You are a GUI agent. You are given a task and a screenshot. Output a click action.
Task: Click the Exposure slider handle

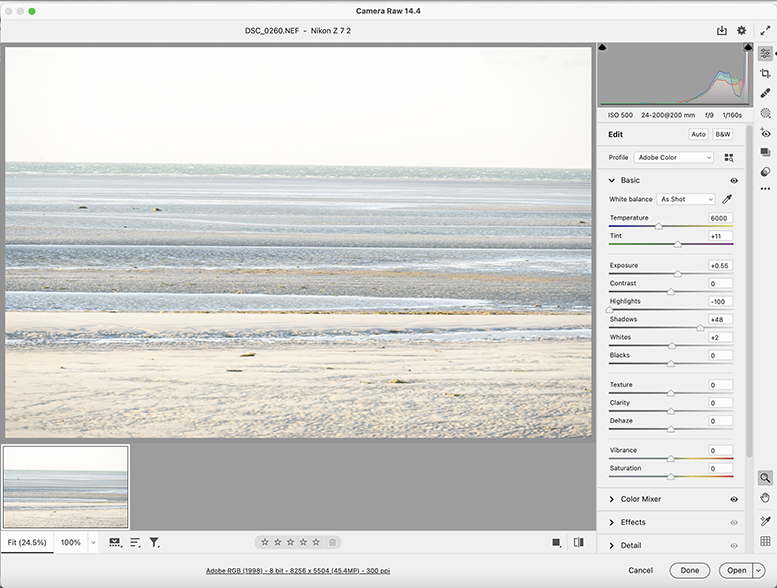678,273
